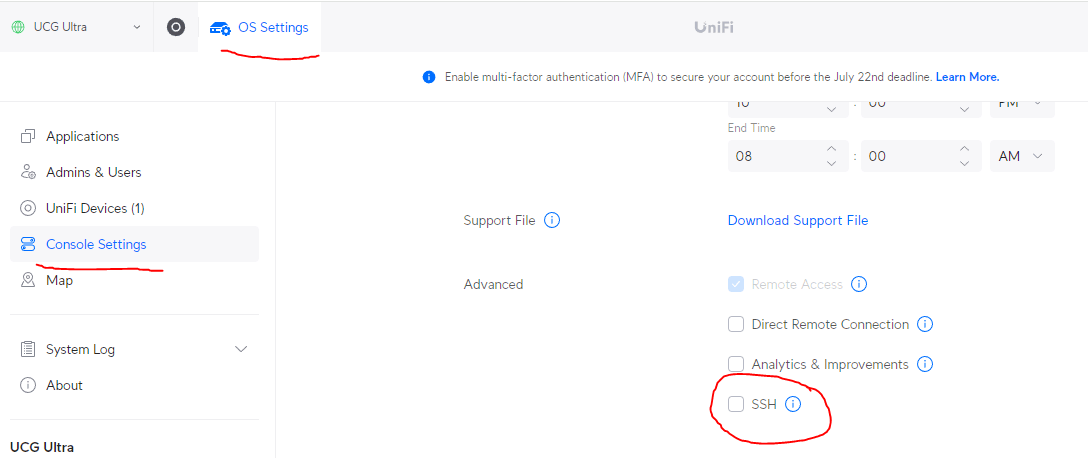Viewport: 1088px width, 458px height.
Task: Click the Map pin icon
Action: tap(28, 280)
